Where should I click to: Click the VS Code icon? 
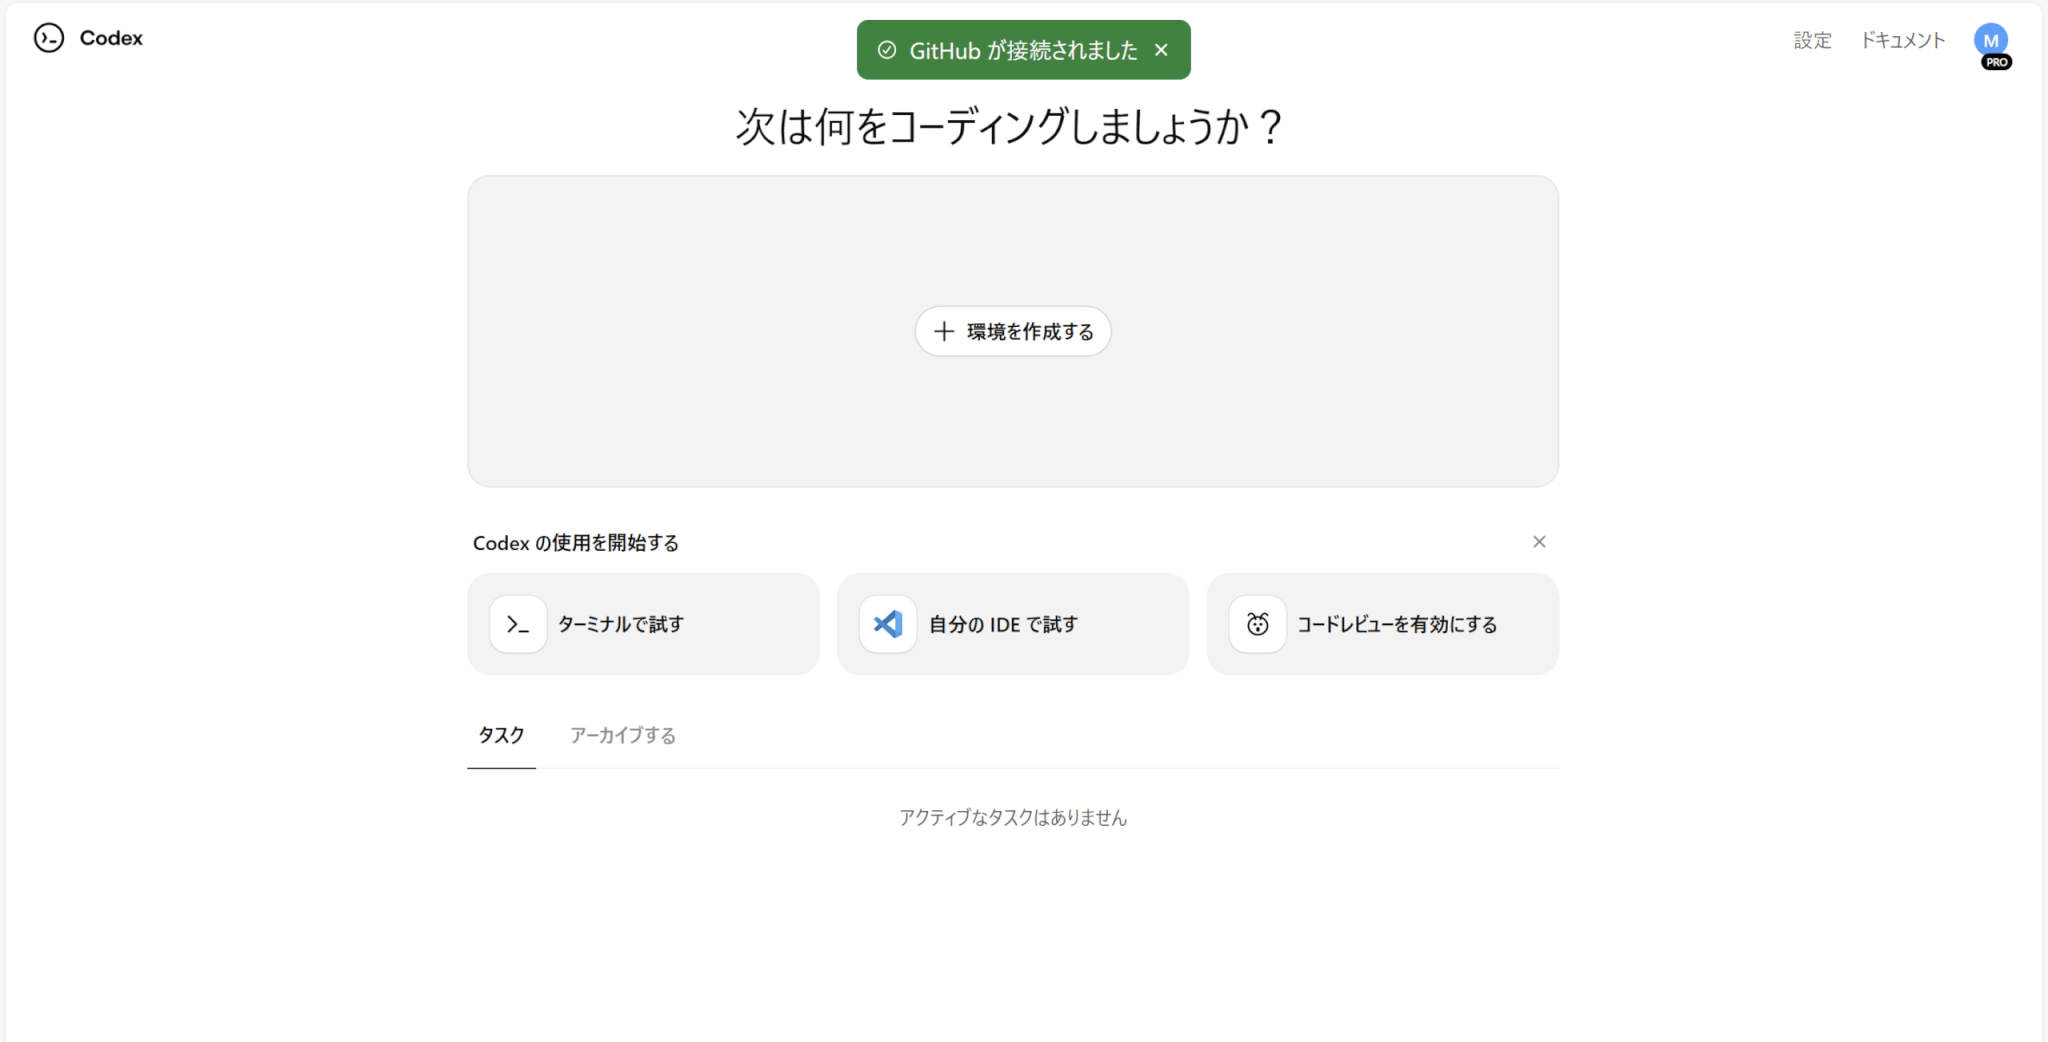click(x=888, y=624)
